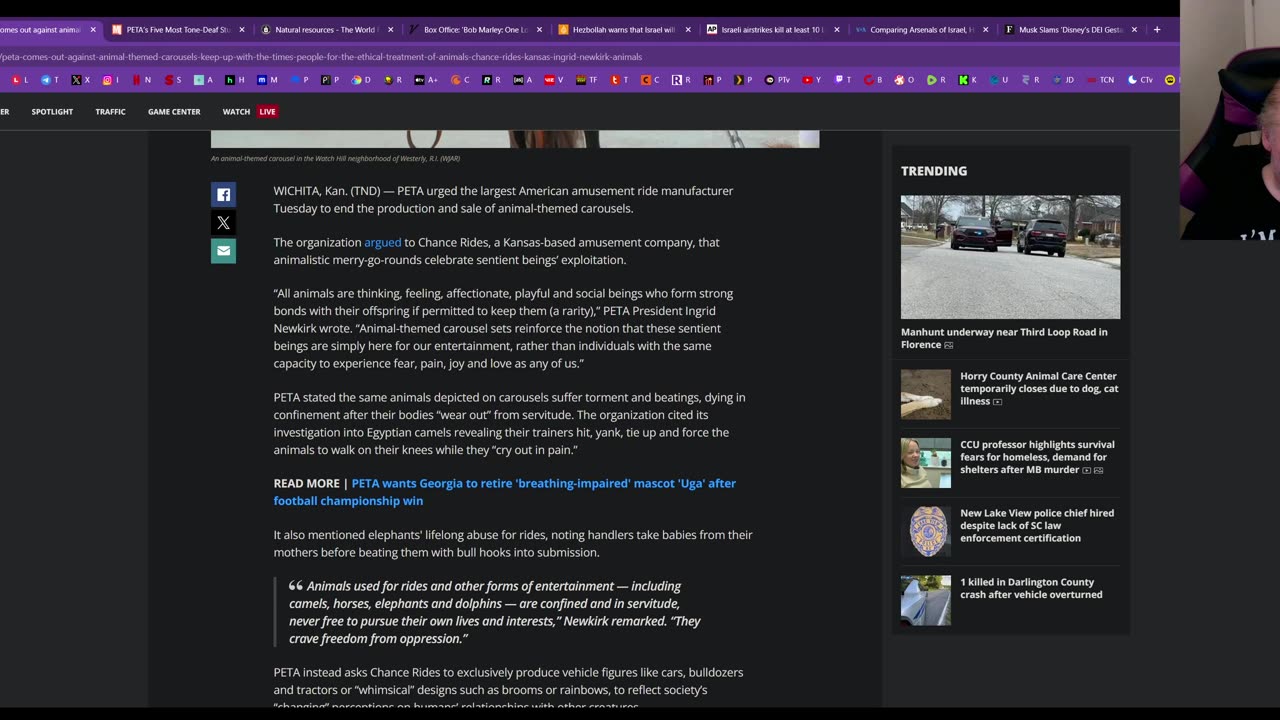
Task: Click the browser address bar URL
Action: 320,57
